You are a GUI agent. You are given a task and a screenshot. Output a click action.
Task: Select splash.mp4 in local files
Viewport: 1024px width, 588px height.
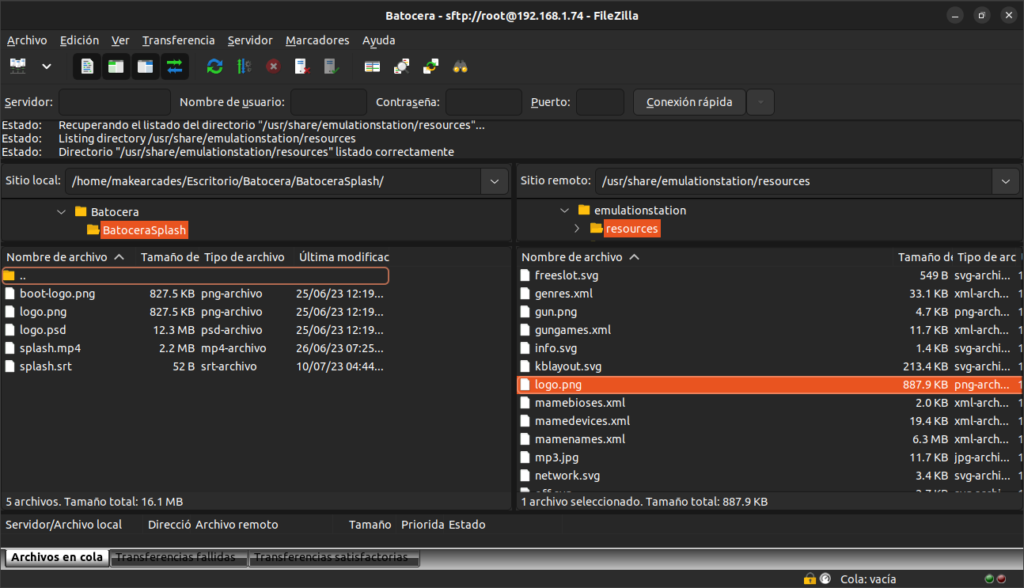(x=50, y=349)
